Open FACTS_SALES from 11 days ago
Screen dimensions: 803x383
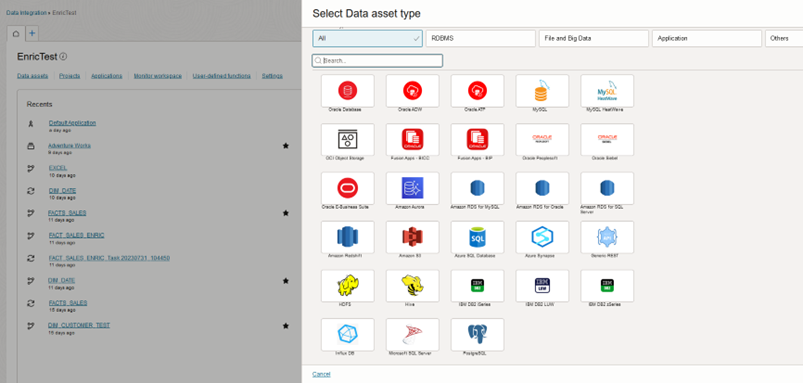[x=67, y=213]
